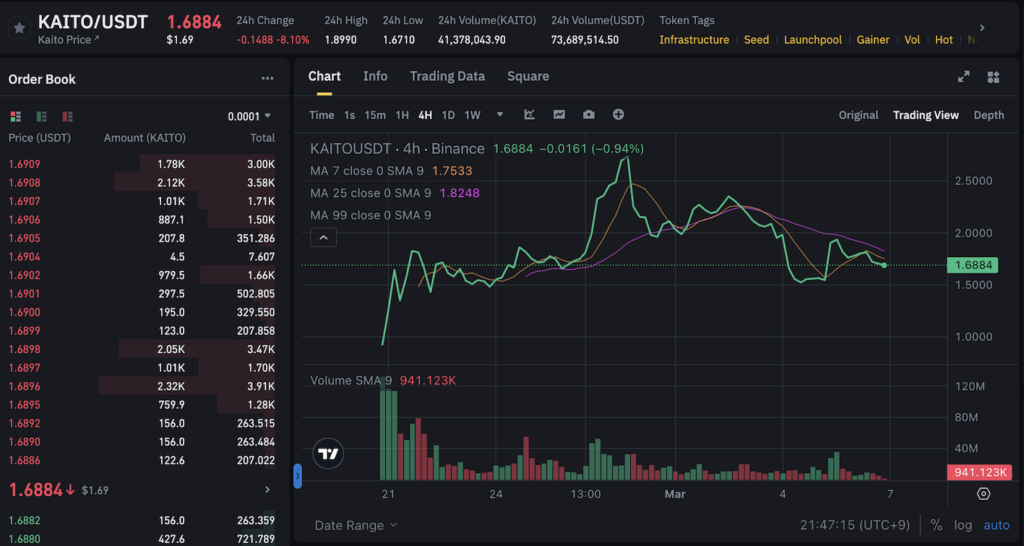The image size is (1024, 546).
Task: Select the sell order at price 1.6904
Action: (142, 257)
